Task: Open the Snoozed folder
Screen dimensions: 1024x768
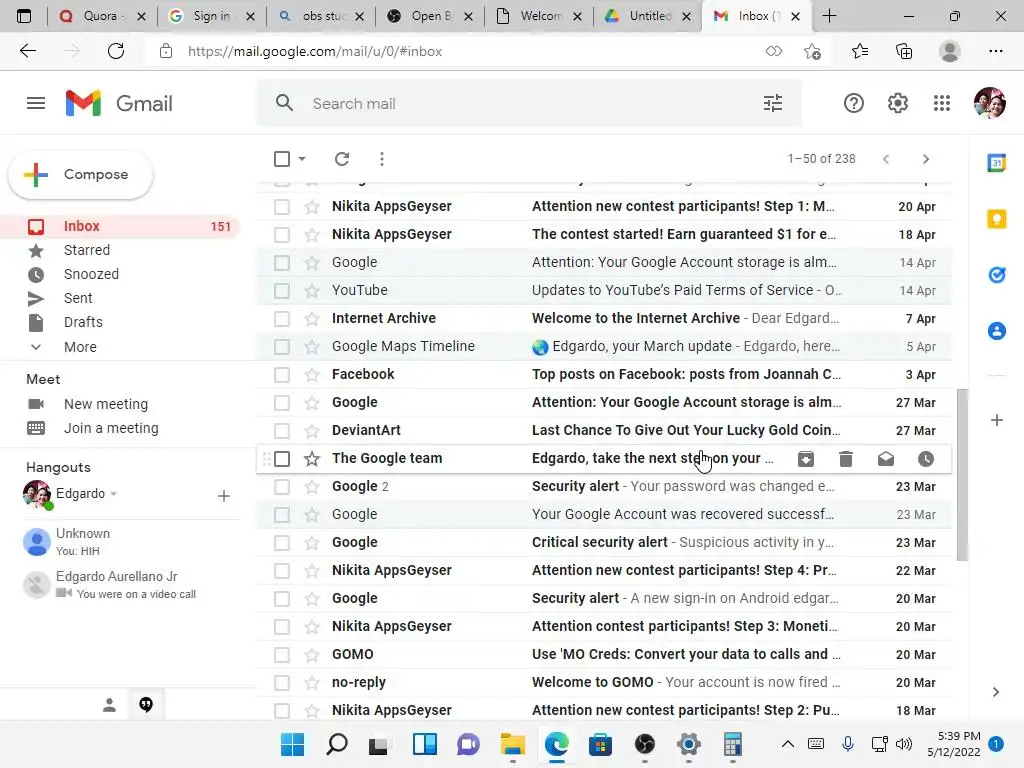Action: (x=91, y=274)
